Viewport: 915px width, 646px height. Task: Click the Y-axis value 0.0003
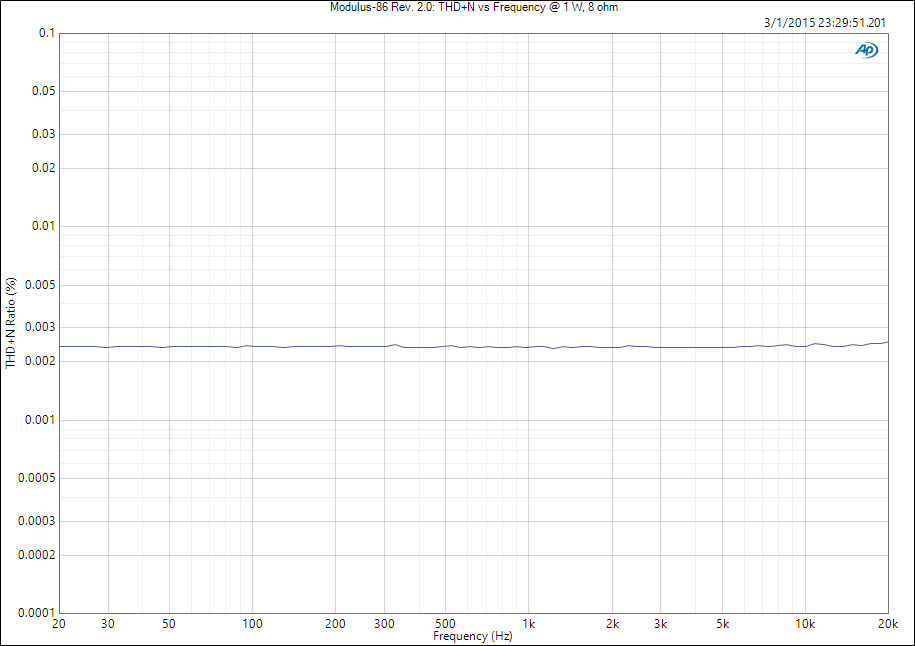tap(36, 521)
